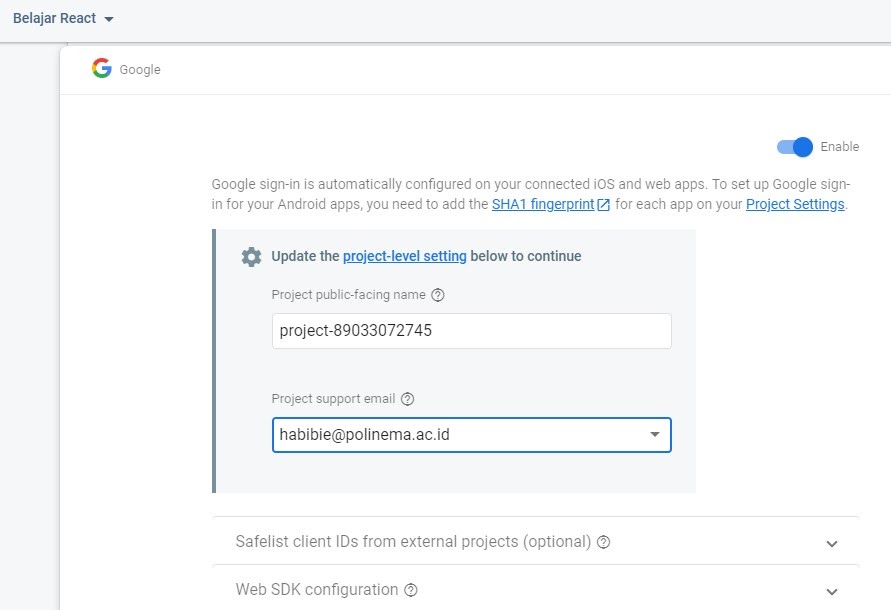This screenshot has height=610, width=891.
Task: Open help for Web SDK configuration
Action: (411, 590)
